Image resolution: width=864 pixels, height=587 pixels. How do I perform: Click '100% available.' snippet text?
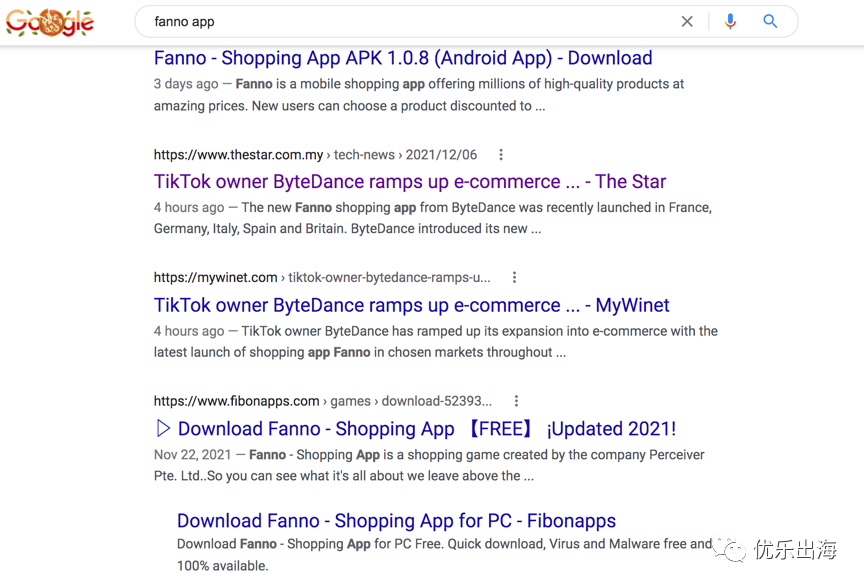223,566
